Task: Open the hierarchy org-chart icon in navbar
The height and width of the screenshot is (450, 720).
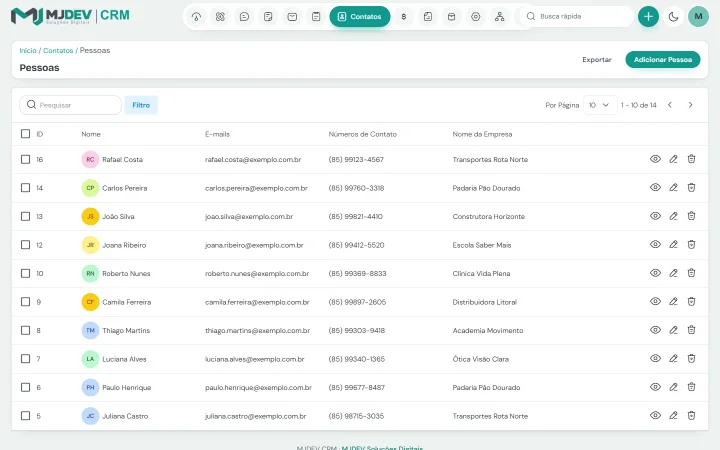Action: (500, 17)
